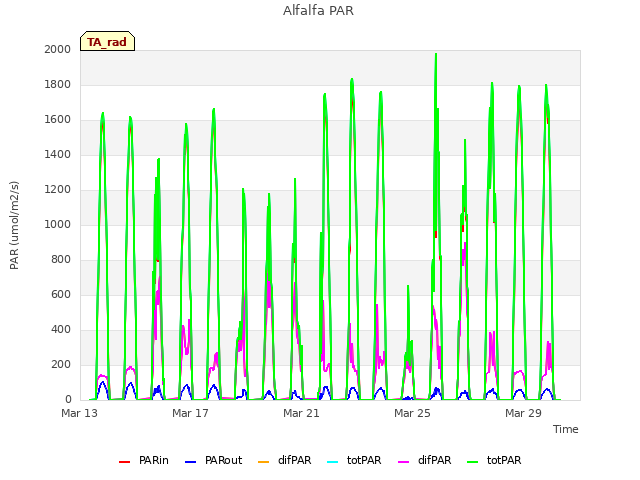Click the 1800 y-axis label
The image size is (640, 480).
[x=58, y=84]
